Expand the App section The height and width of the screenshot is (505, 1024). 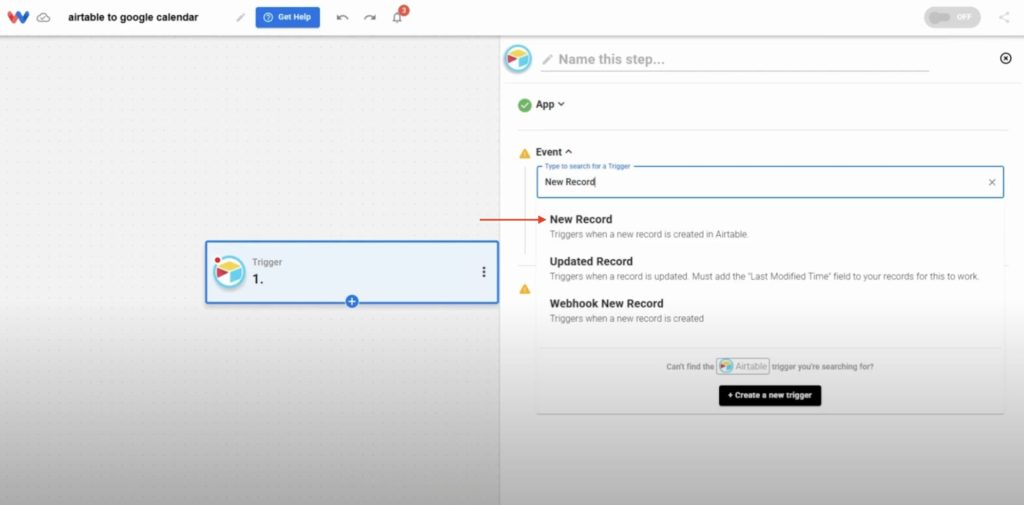(550, 105)
